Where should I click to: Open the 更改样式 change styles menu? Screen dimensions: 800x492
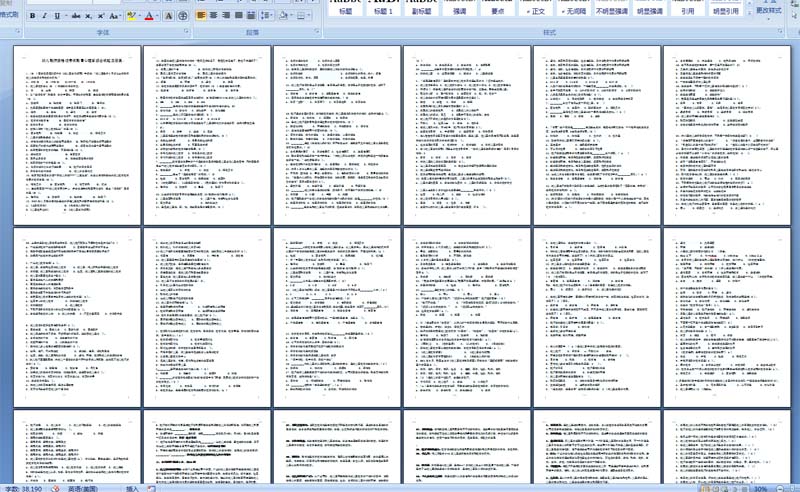(x=768, y=9)
